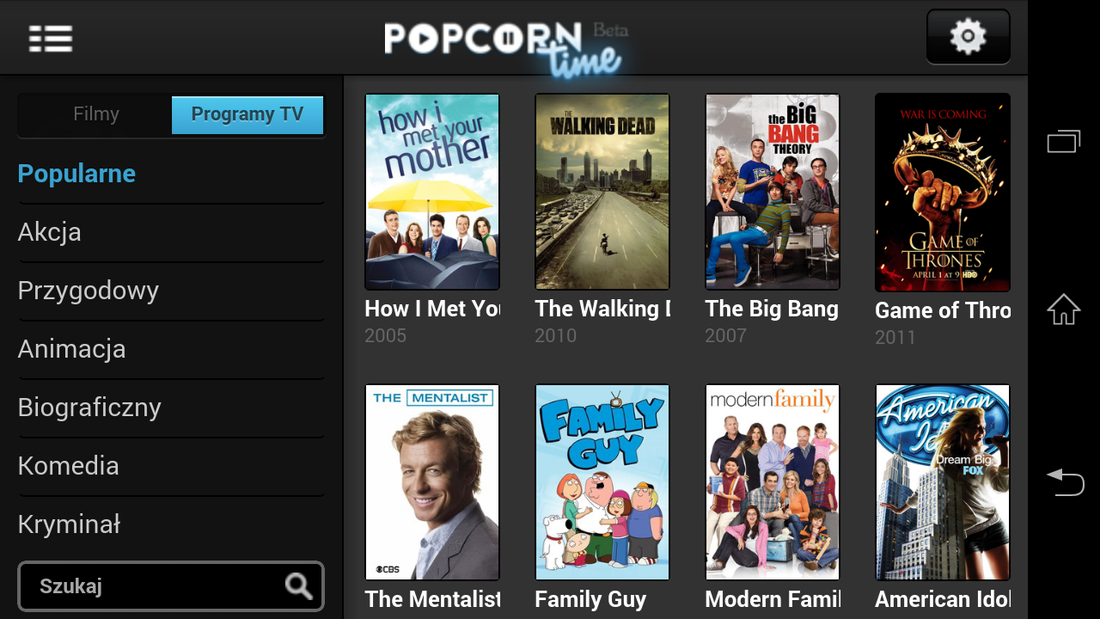Select the Programy TV tab

pos(248,114)
